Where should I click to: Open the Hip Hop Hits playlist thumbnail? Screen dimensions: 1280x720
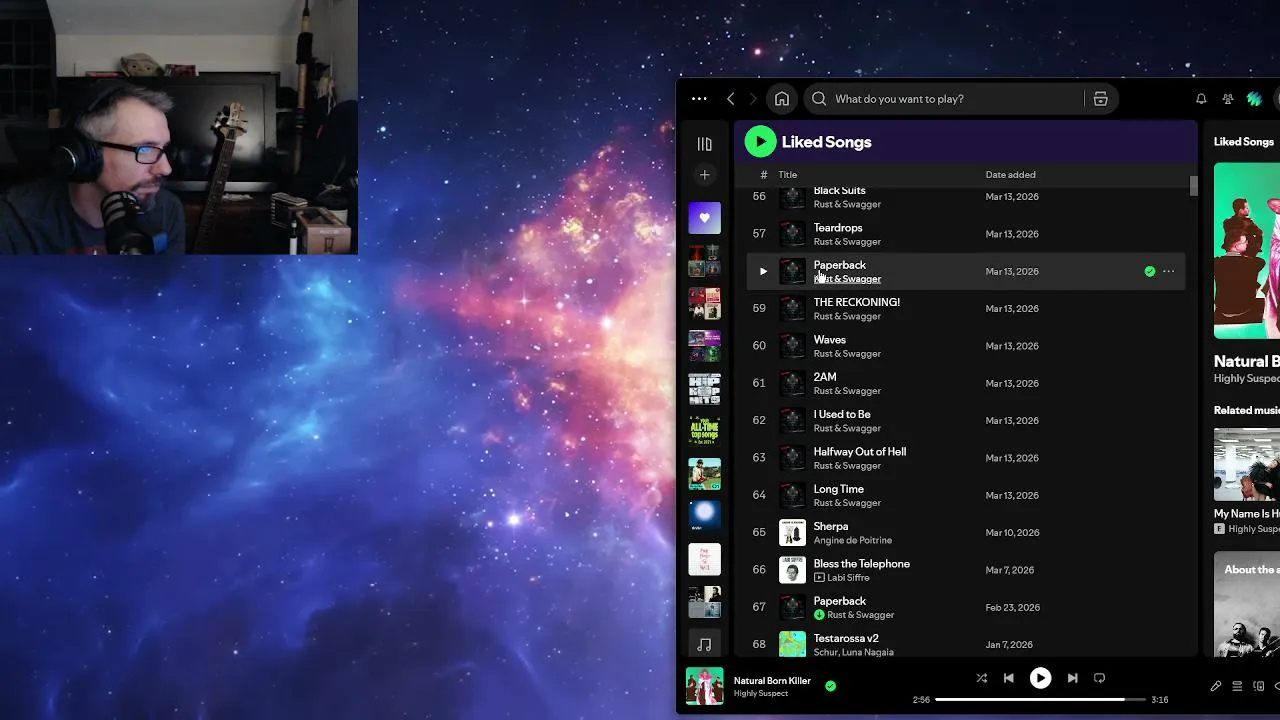704,389
